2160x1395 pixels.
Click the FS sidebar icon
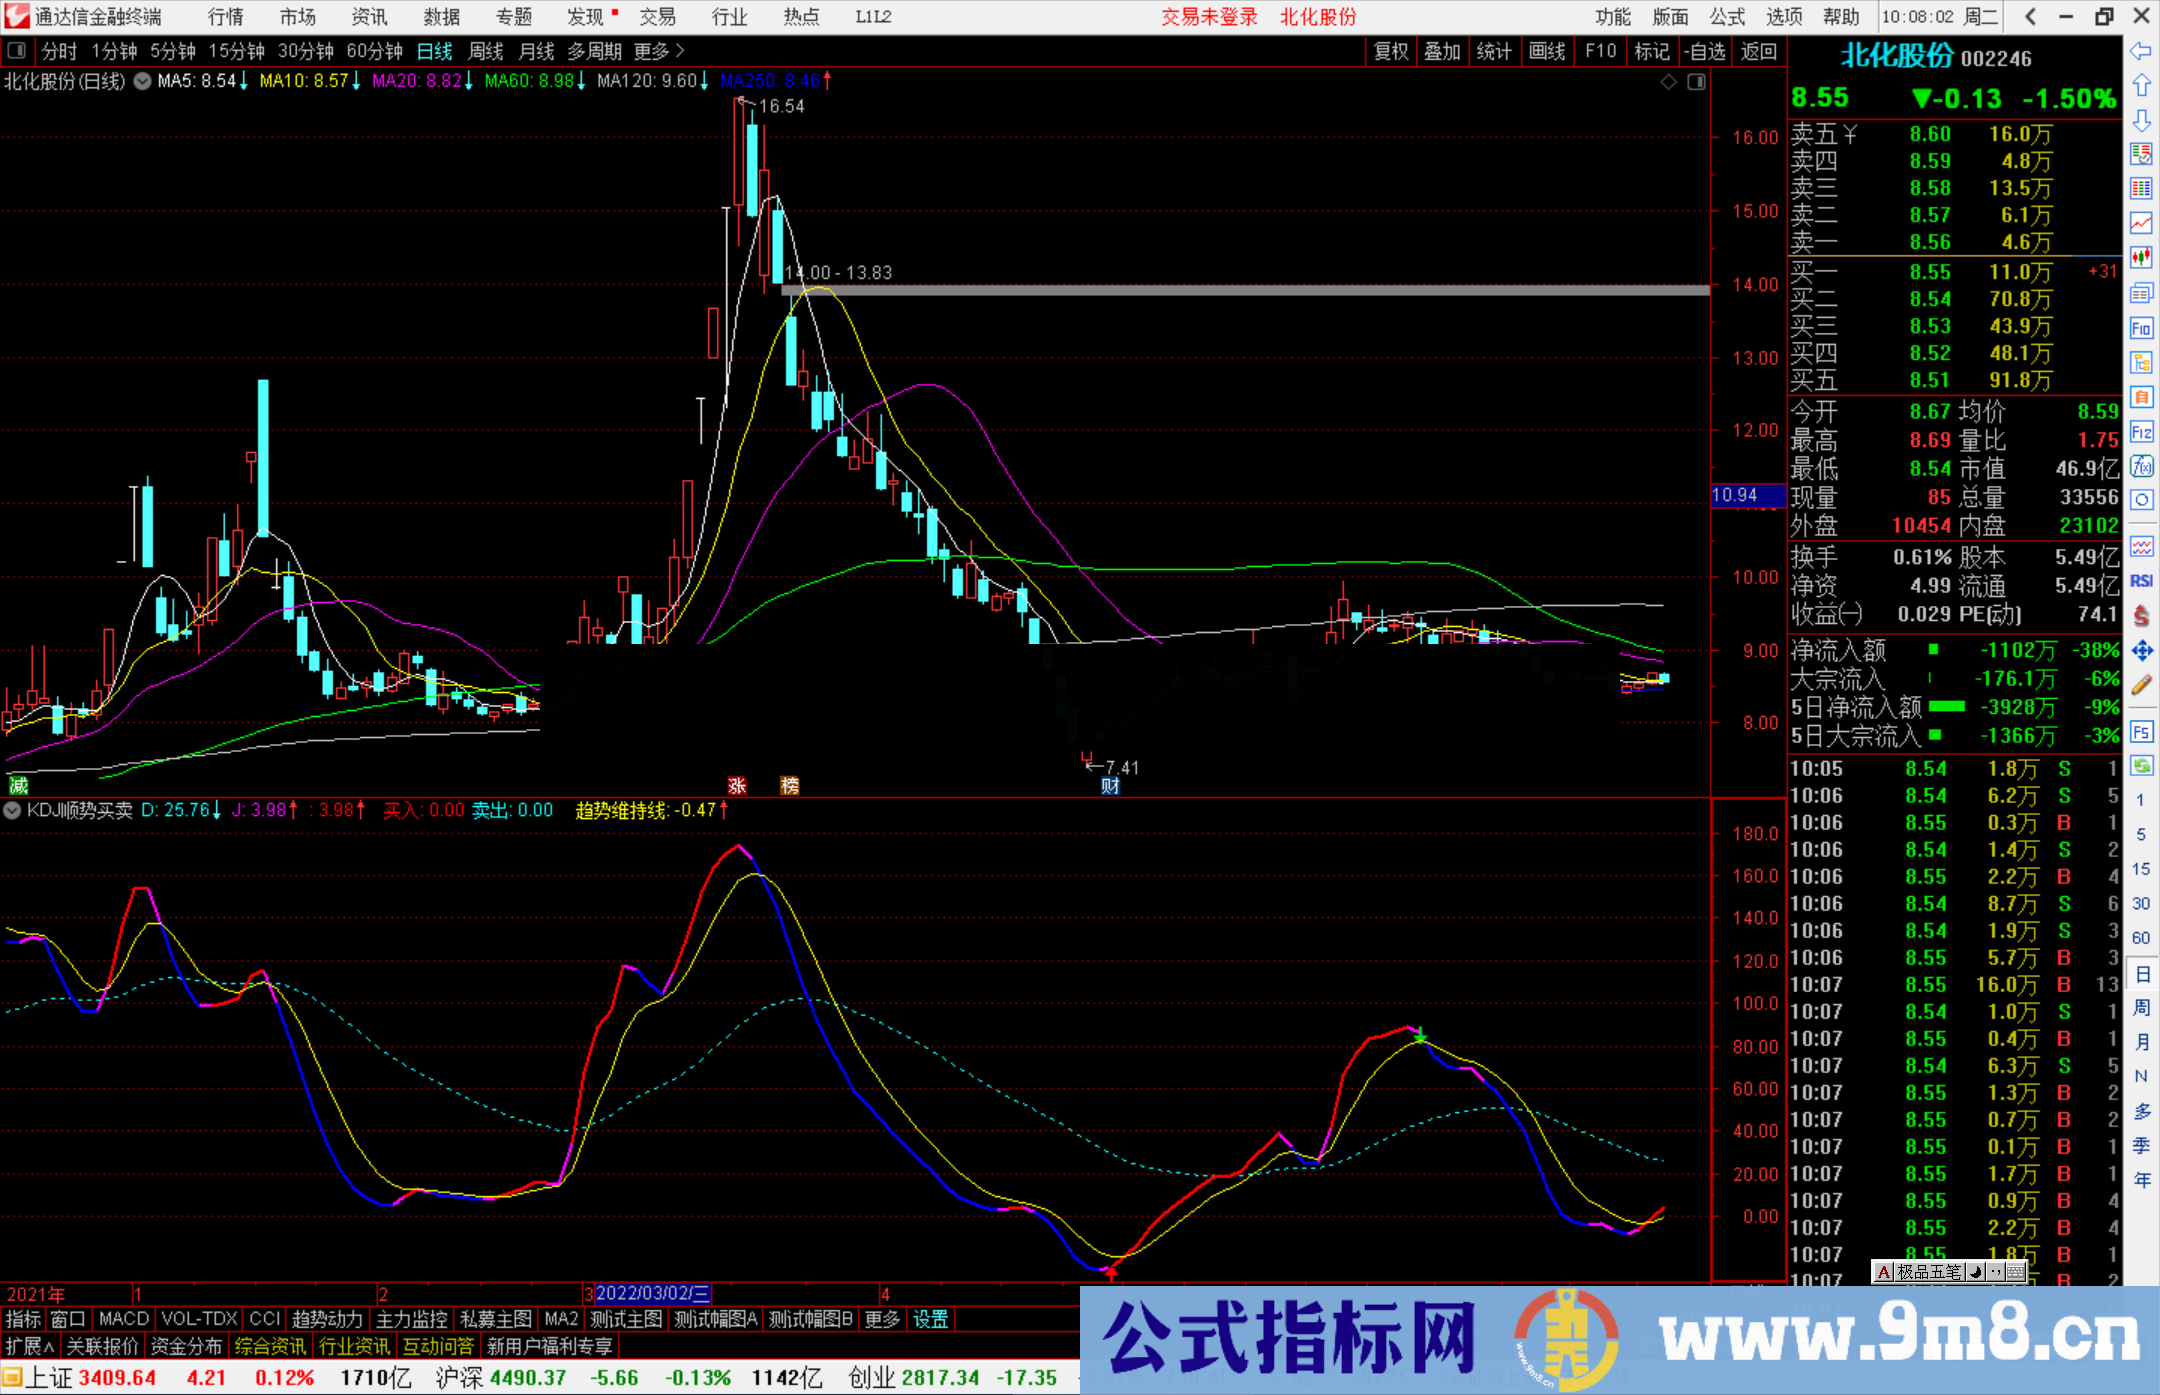pyautogui.click(x=2141, y=732)
